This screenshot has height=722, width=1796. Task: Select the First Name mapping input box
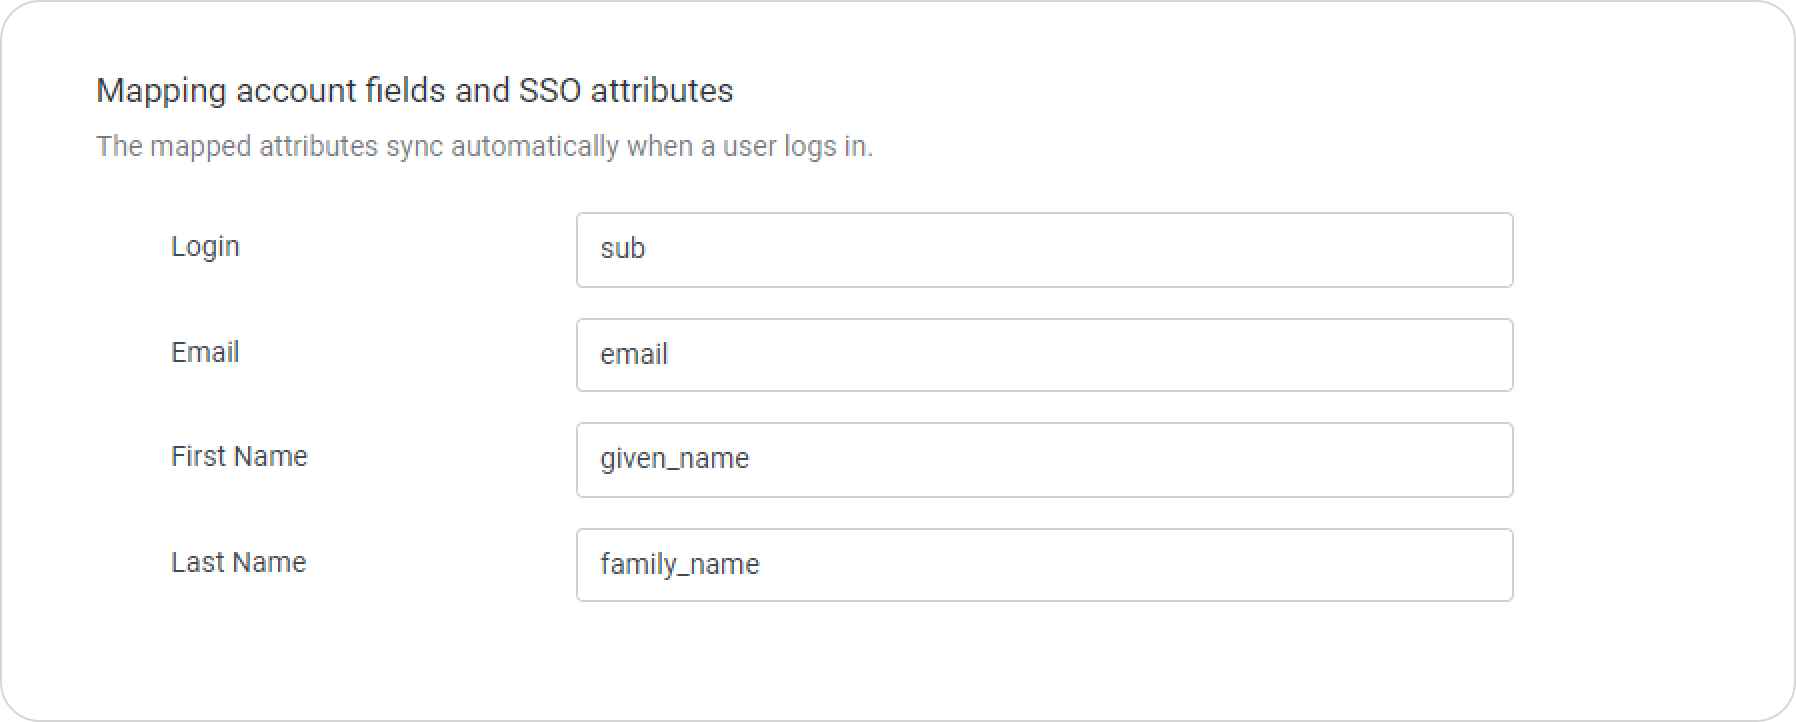[1044, 460]
